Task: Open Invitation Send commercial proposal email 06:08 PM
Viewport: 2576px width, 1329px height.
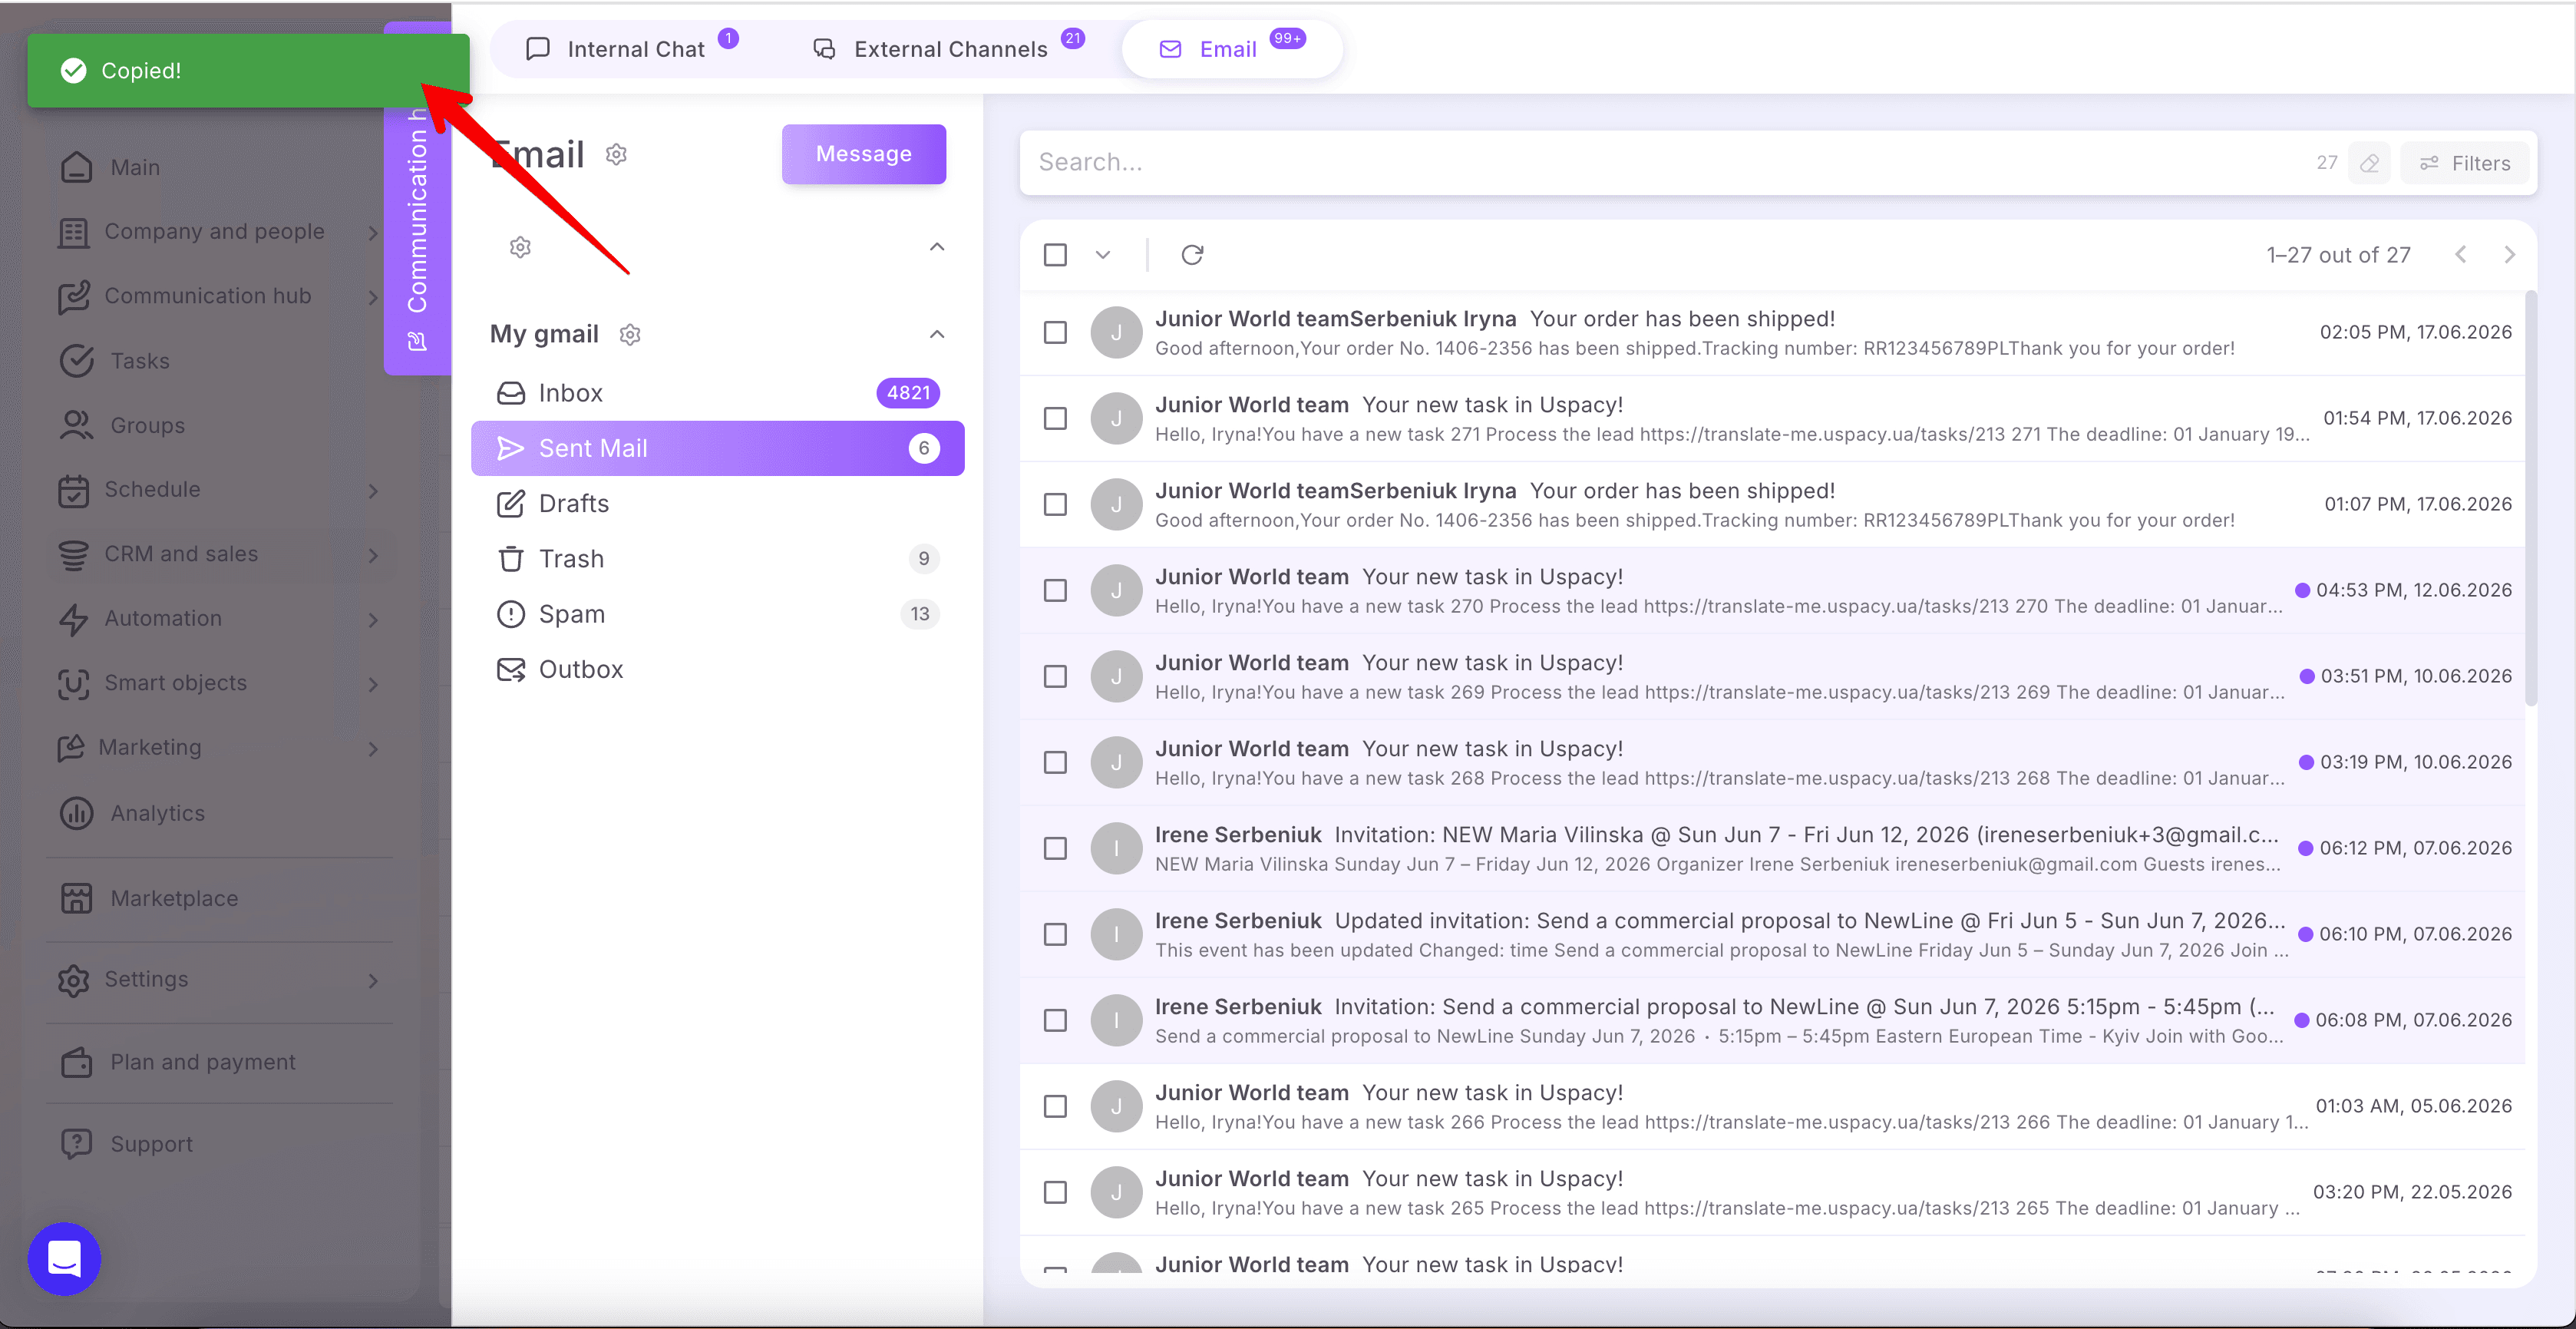Action: [1772, 1020]
